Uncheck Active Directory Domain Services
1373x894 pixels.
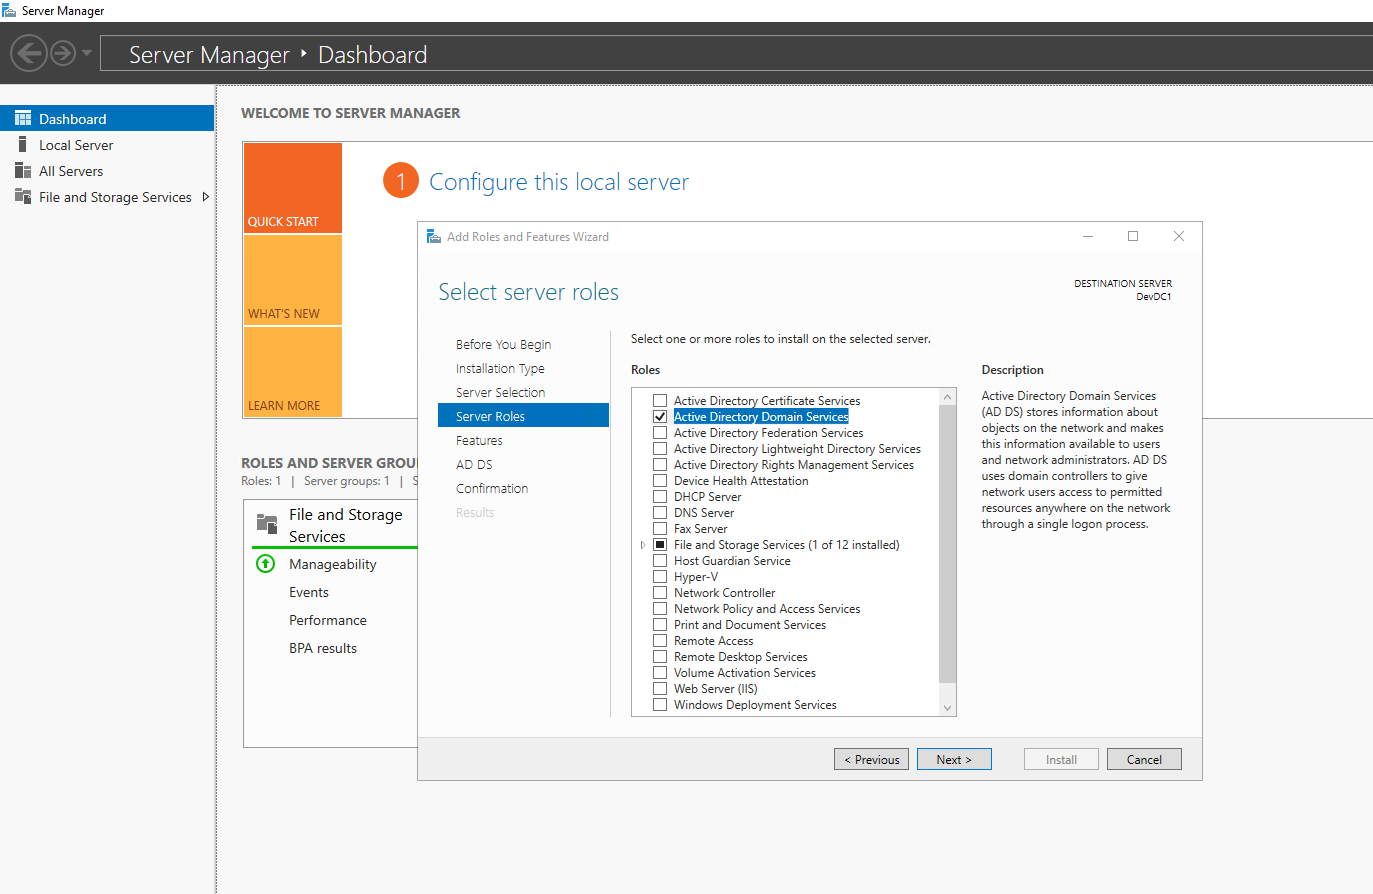pyautogui.click(x=660, y=417)
